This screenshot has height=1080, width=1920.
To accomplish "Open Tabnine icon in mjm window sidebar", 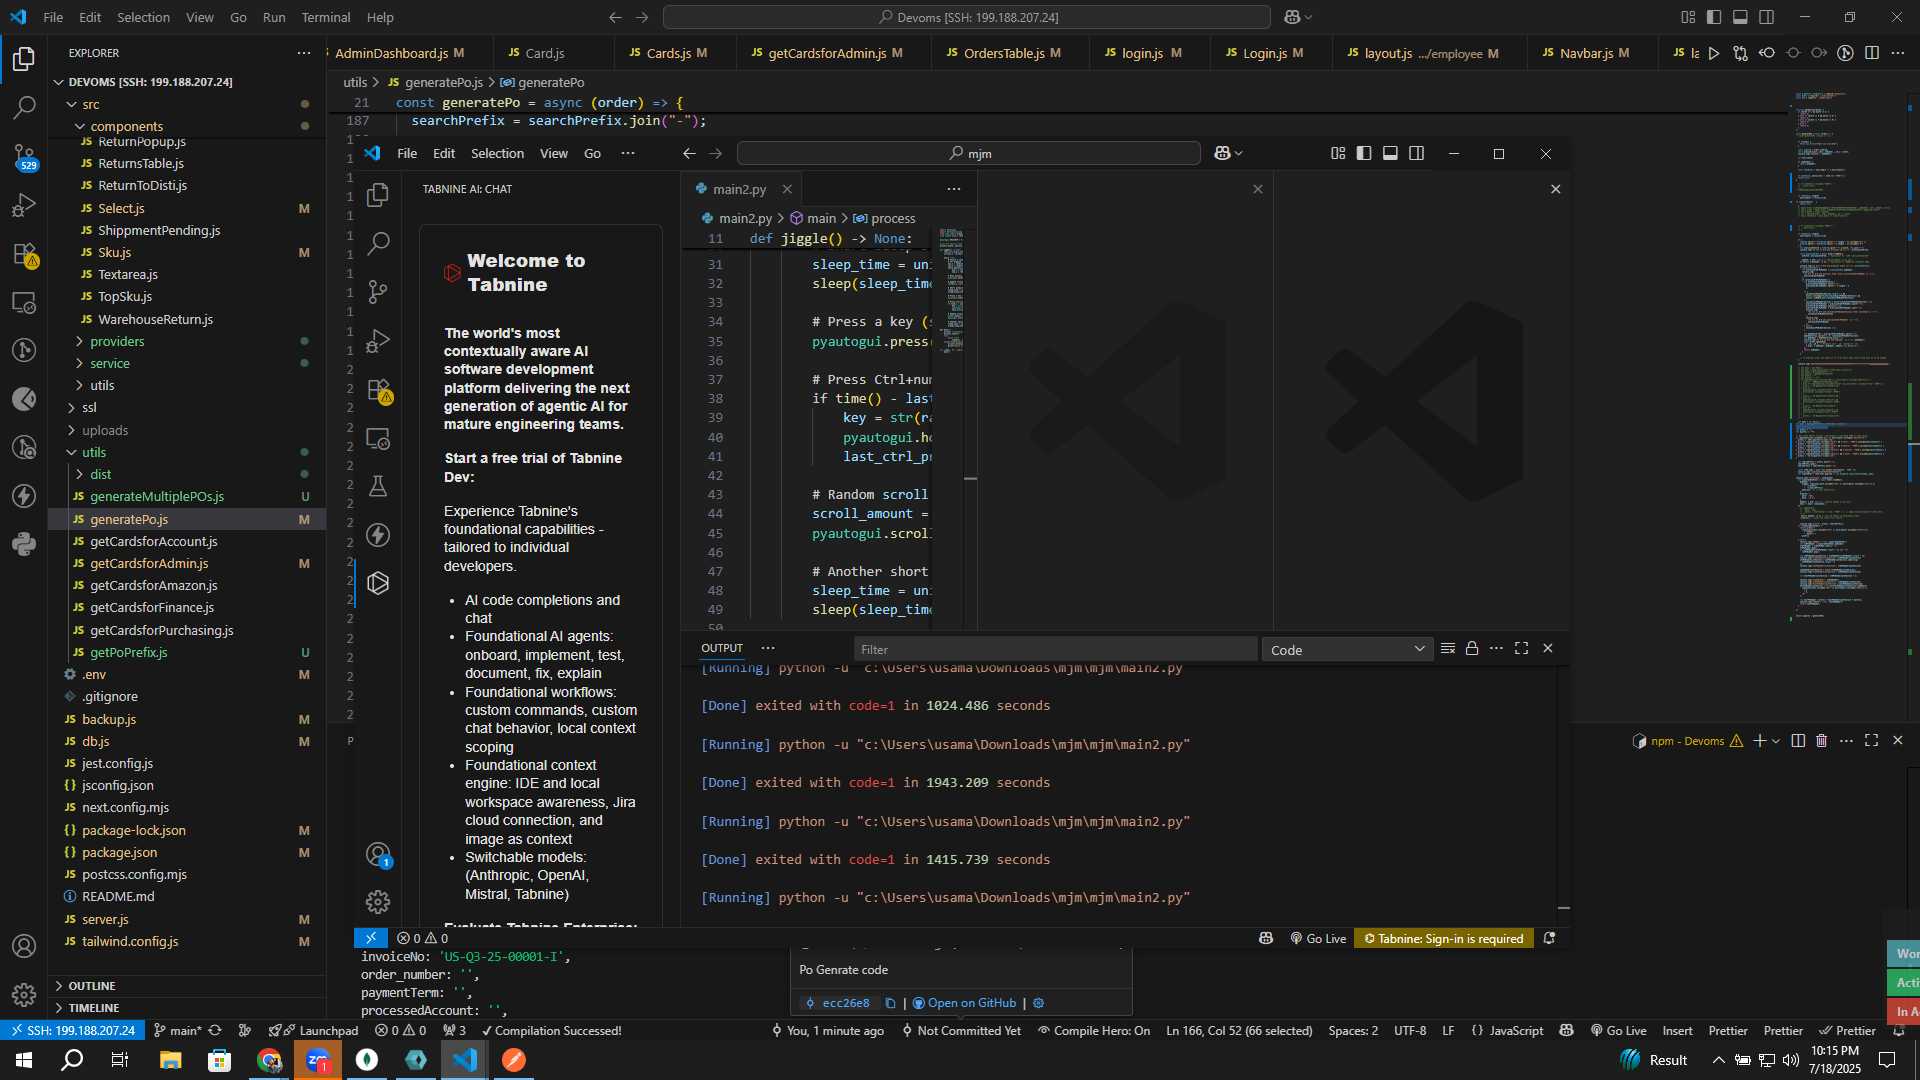I will [378, 583].
